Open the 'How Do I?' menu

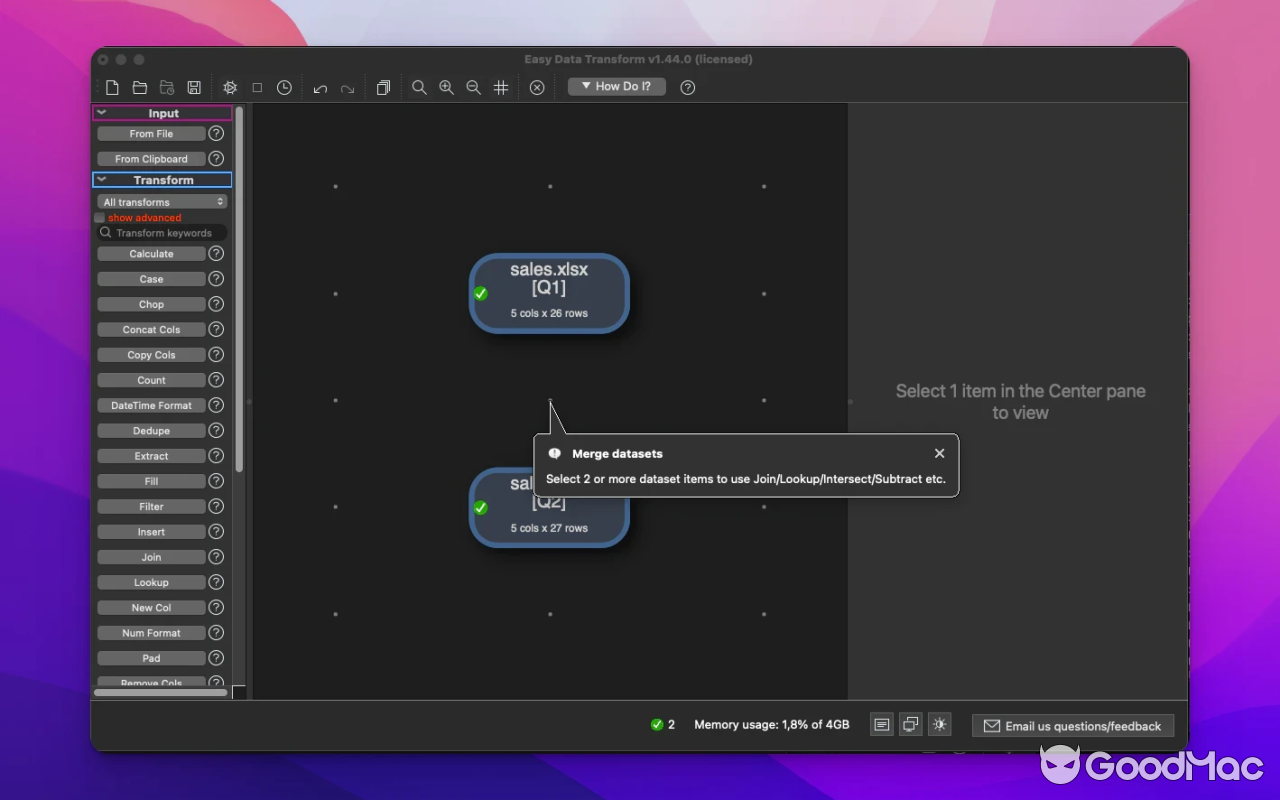(616, 87)
